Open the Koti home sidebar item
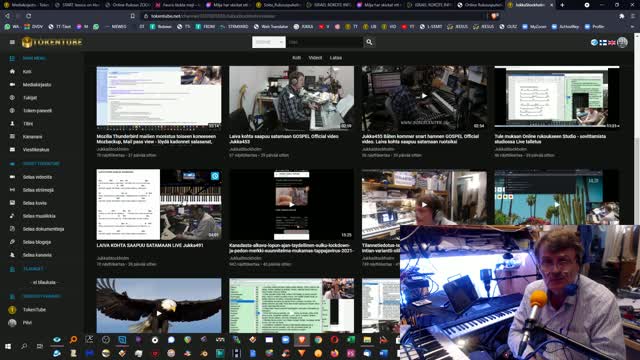 [27, 71]
